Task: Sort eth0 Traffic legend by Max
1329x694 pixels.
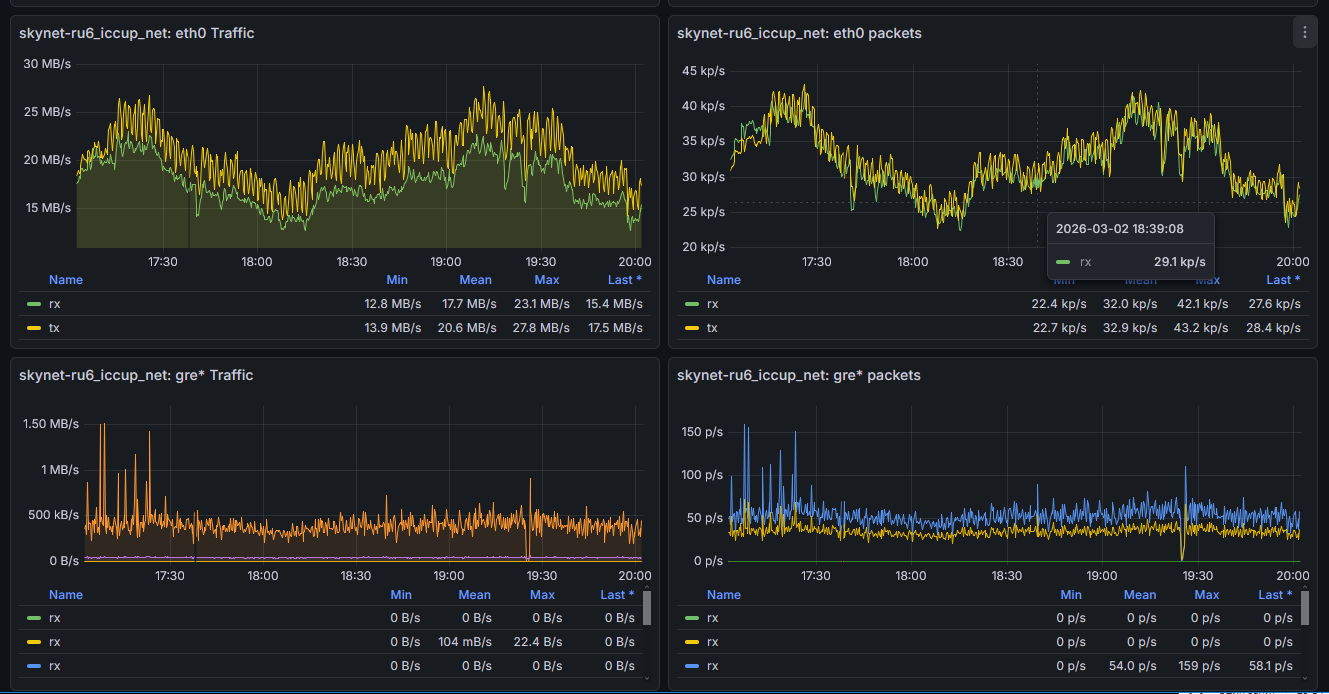Action: pos(547,280)
